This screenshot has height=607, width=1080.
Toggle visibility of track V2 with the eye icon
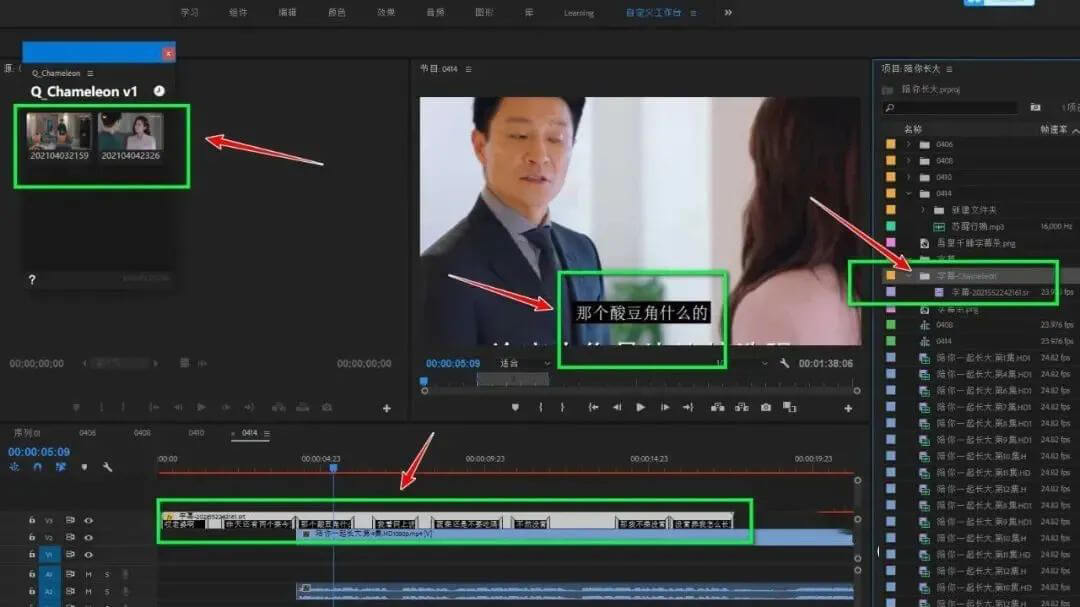[87, 538]
